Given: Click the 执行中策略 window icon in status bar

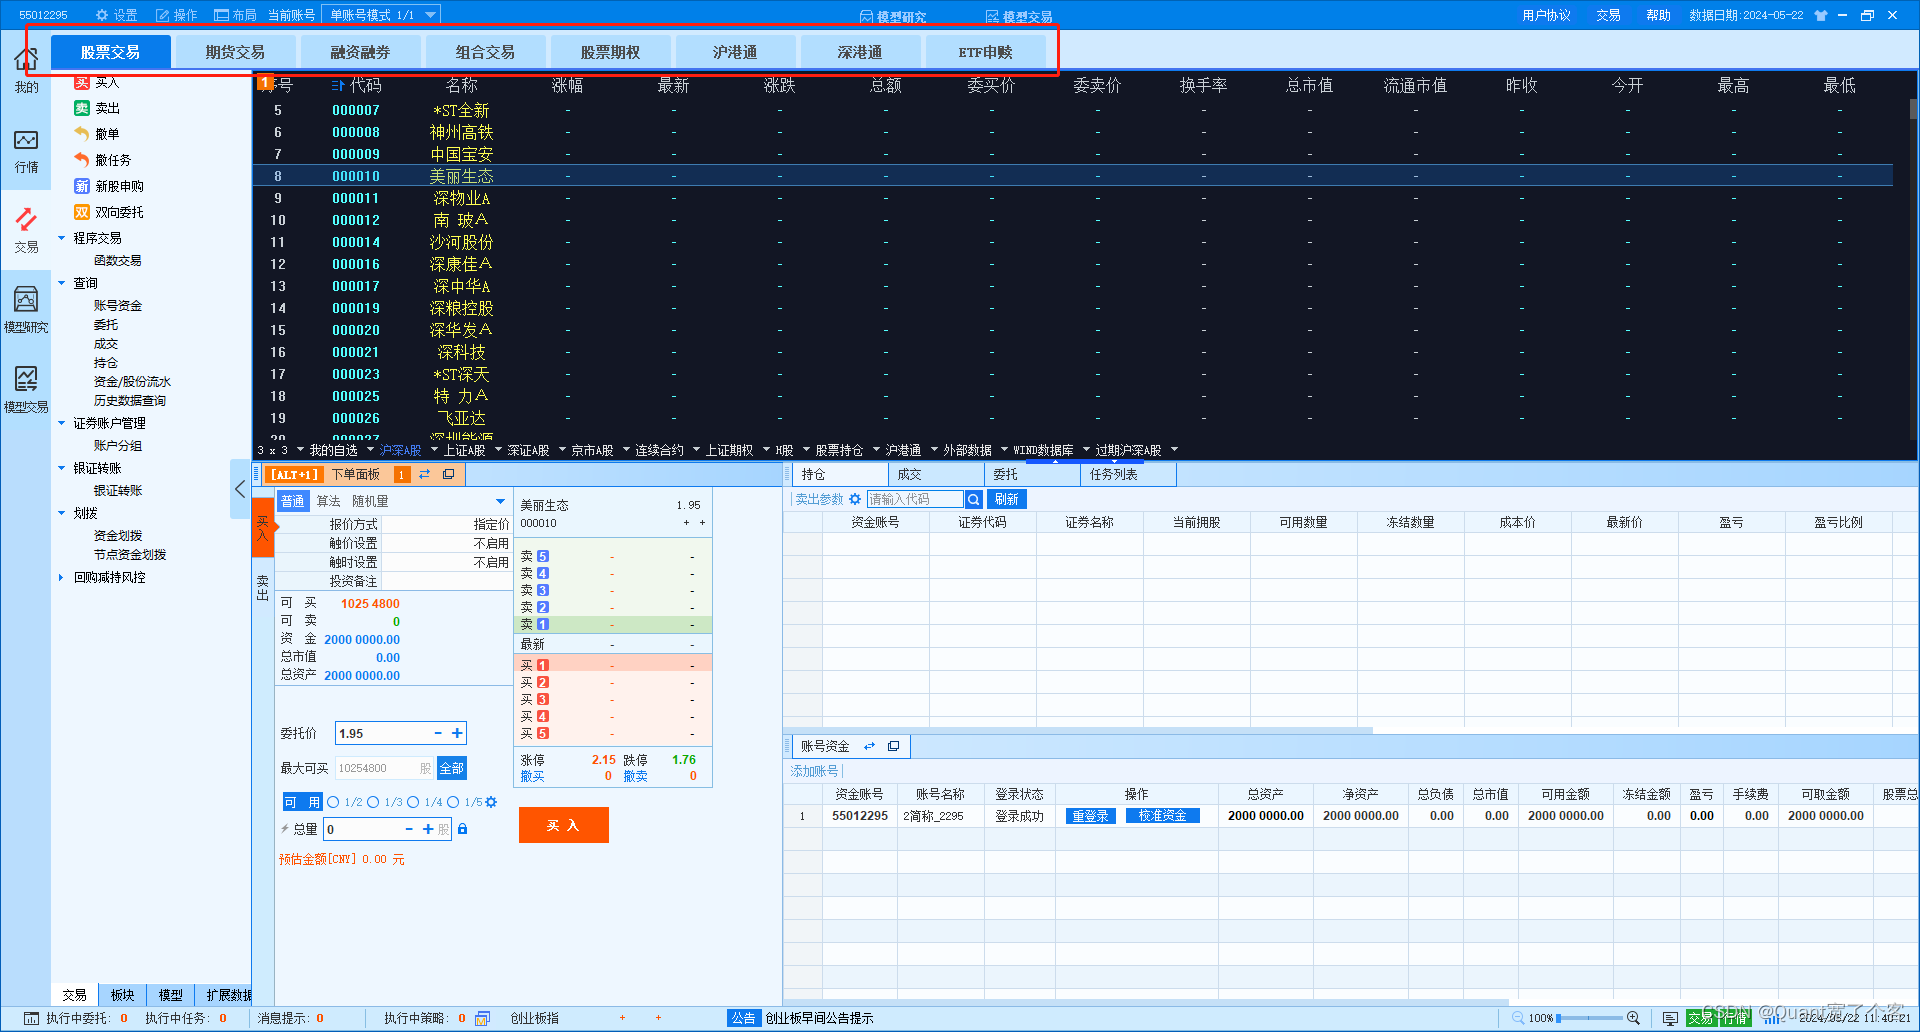Looking at the screenshot, I should click(482, 1018).
